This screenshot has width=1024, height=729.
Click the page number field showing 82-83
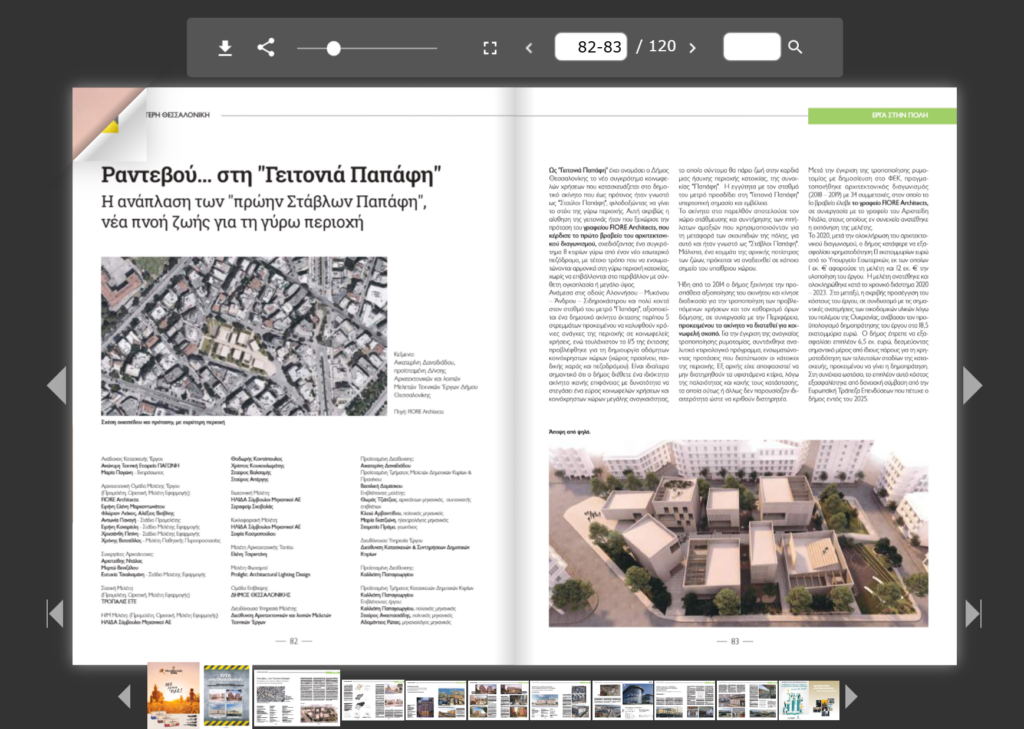point(600,47)
